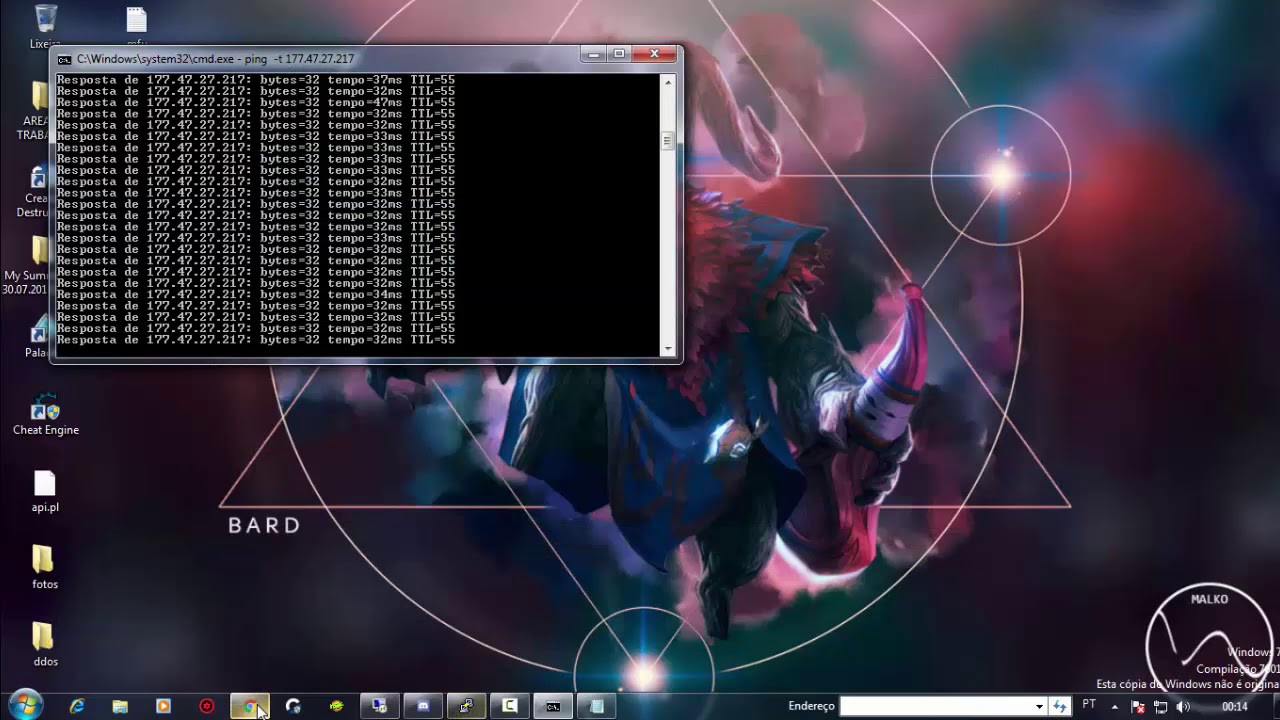Click the red circular recorder taskbar icon
This screenshot has height=720, width=1280.
pos(207,706)
